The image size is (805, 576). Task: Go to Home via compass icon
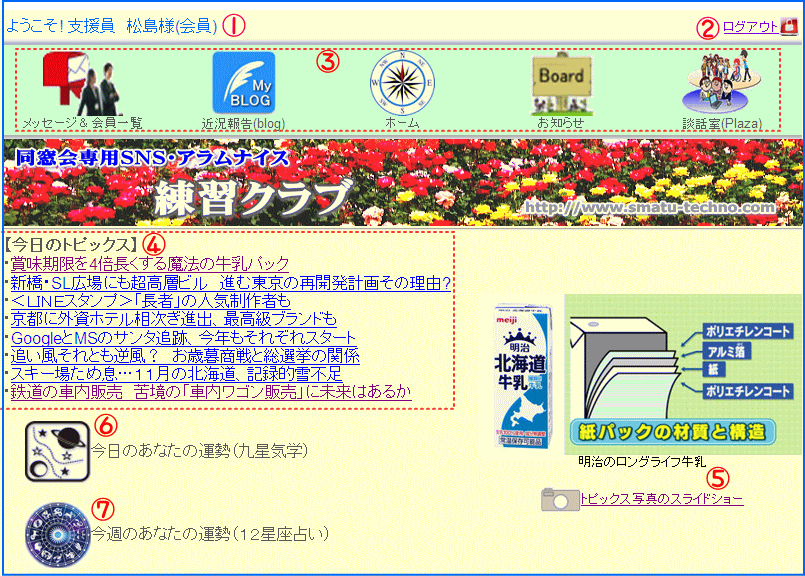pos(402,83)
